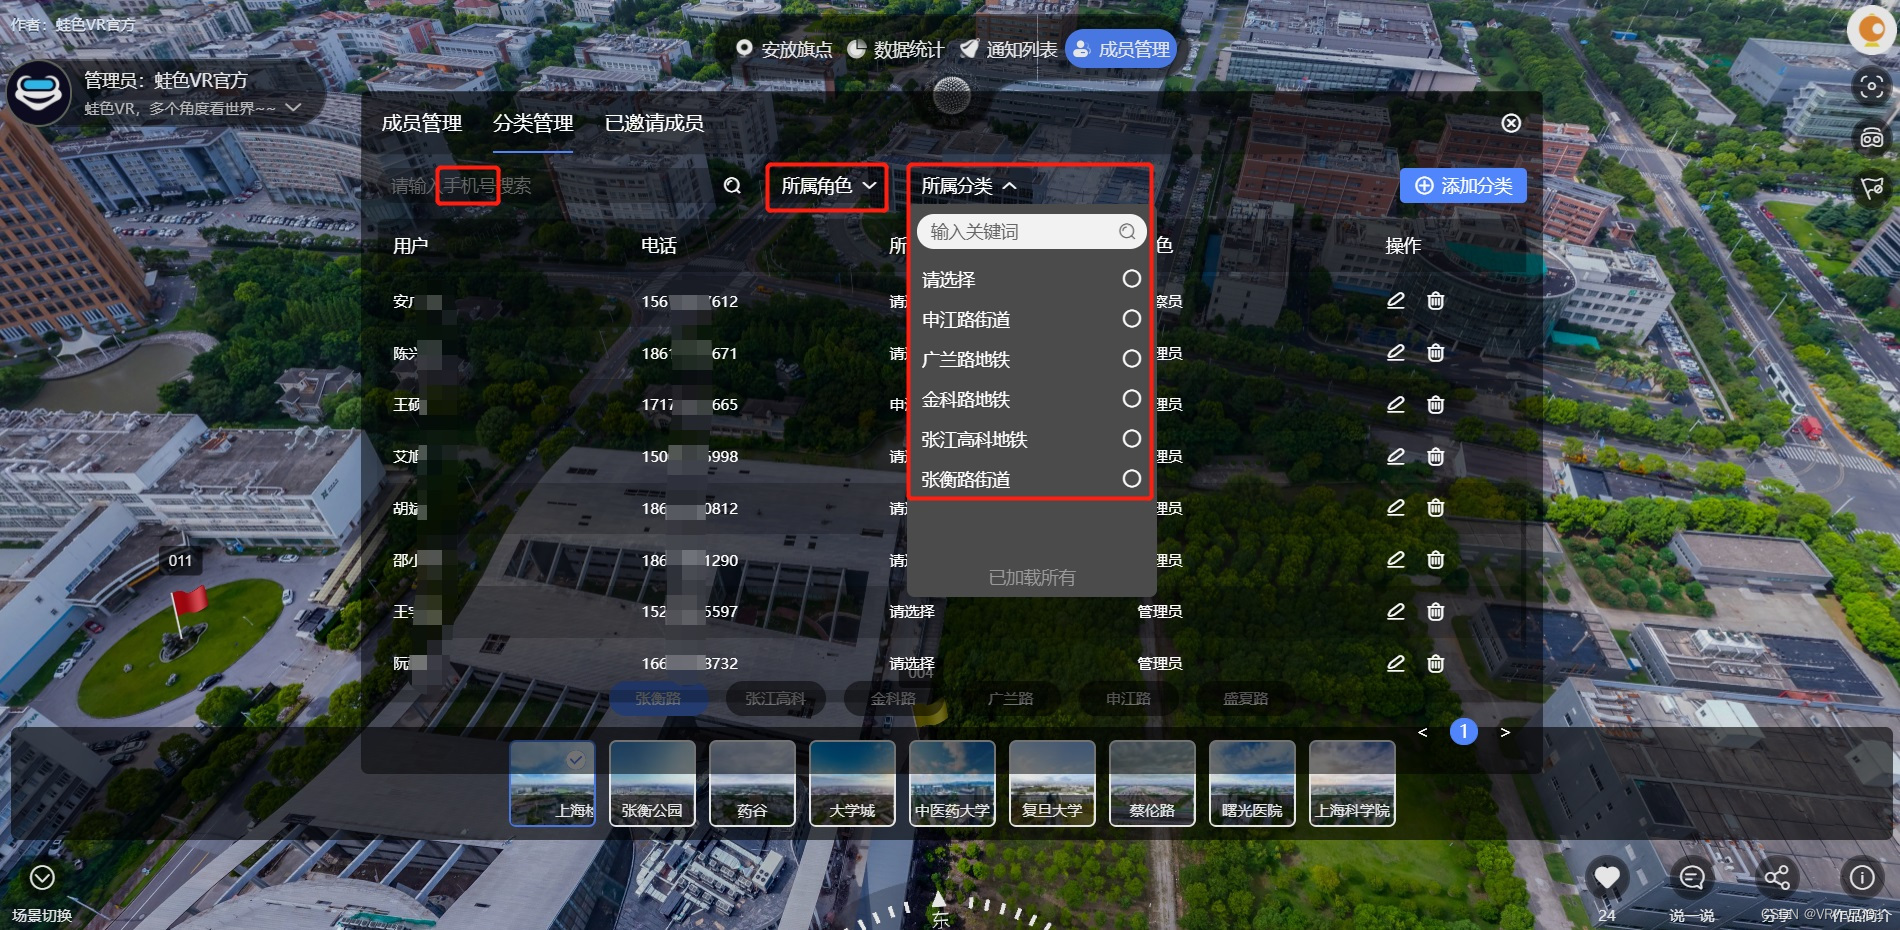
Task: Click the flag marker icon on right sidebar
Action: click(1872, 188)
